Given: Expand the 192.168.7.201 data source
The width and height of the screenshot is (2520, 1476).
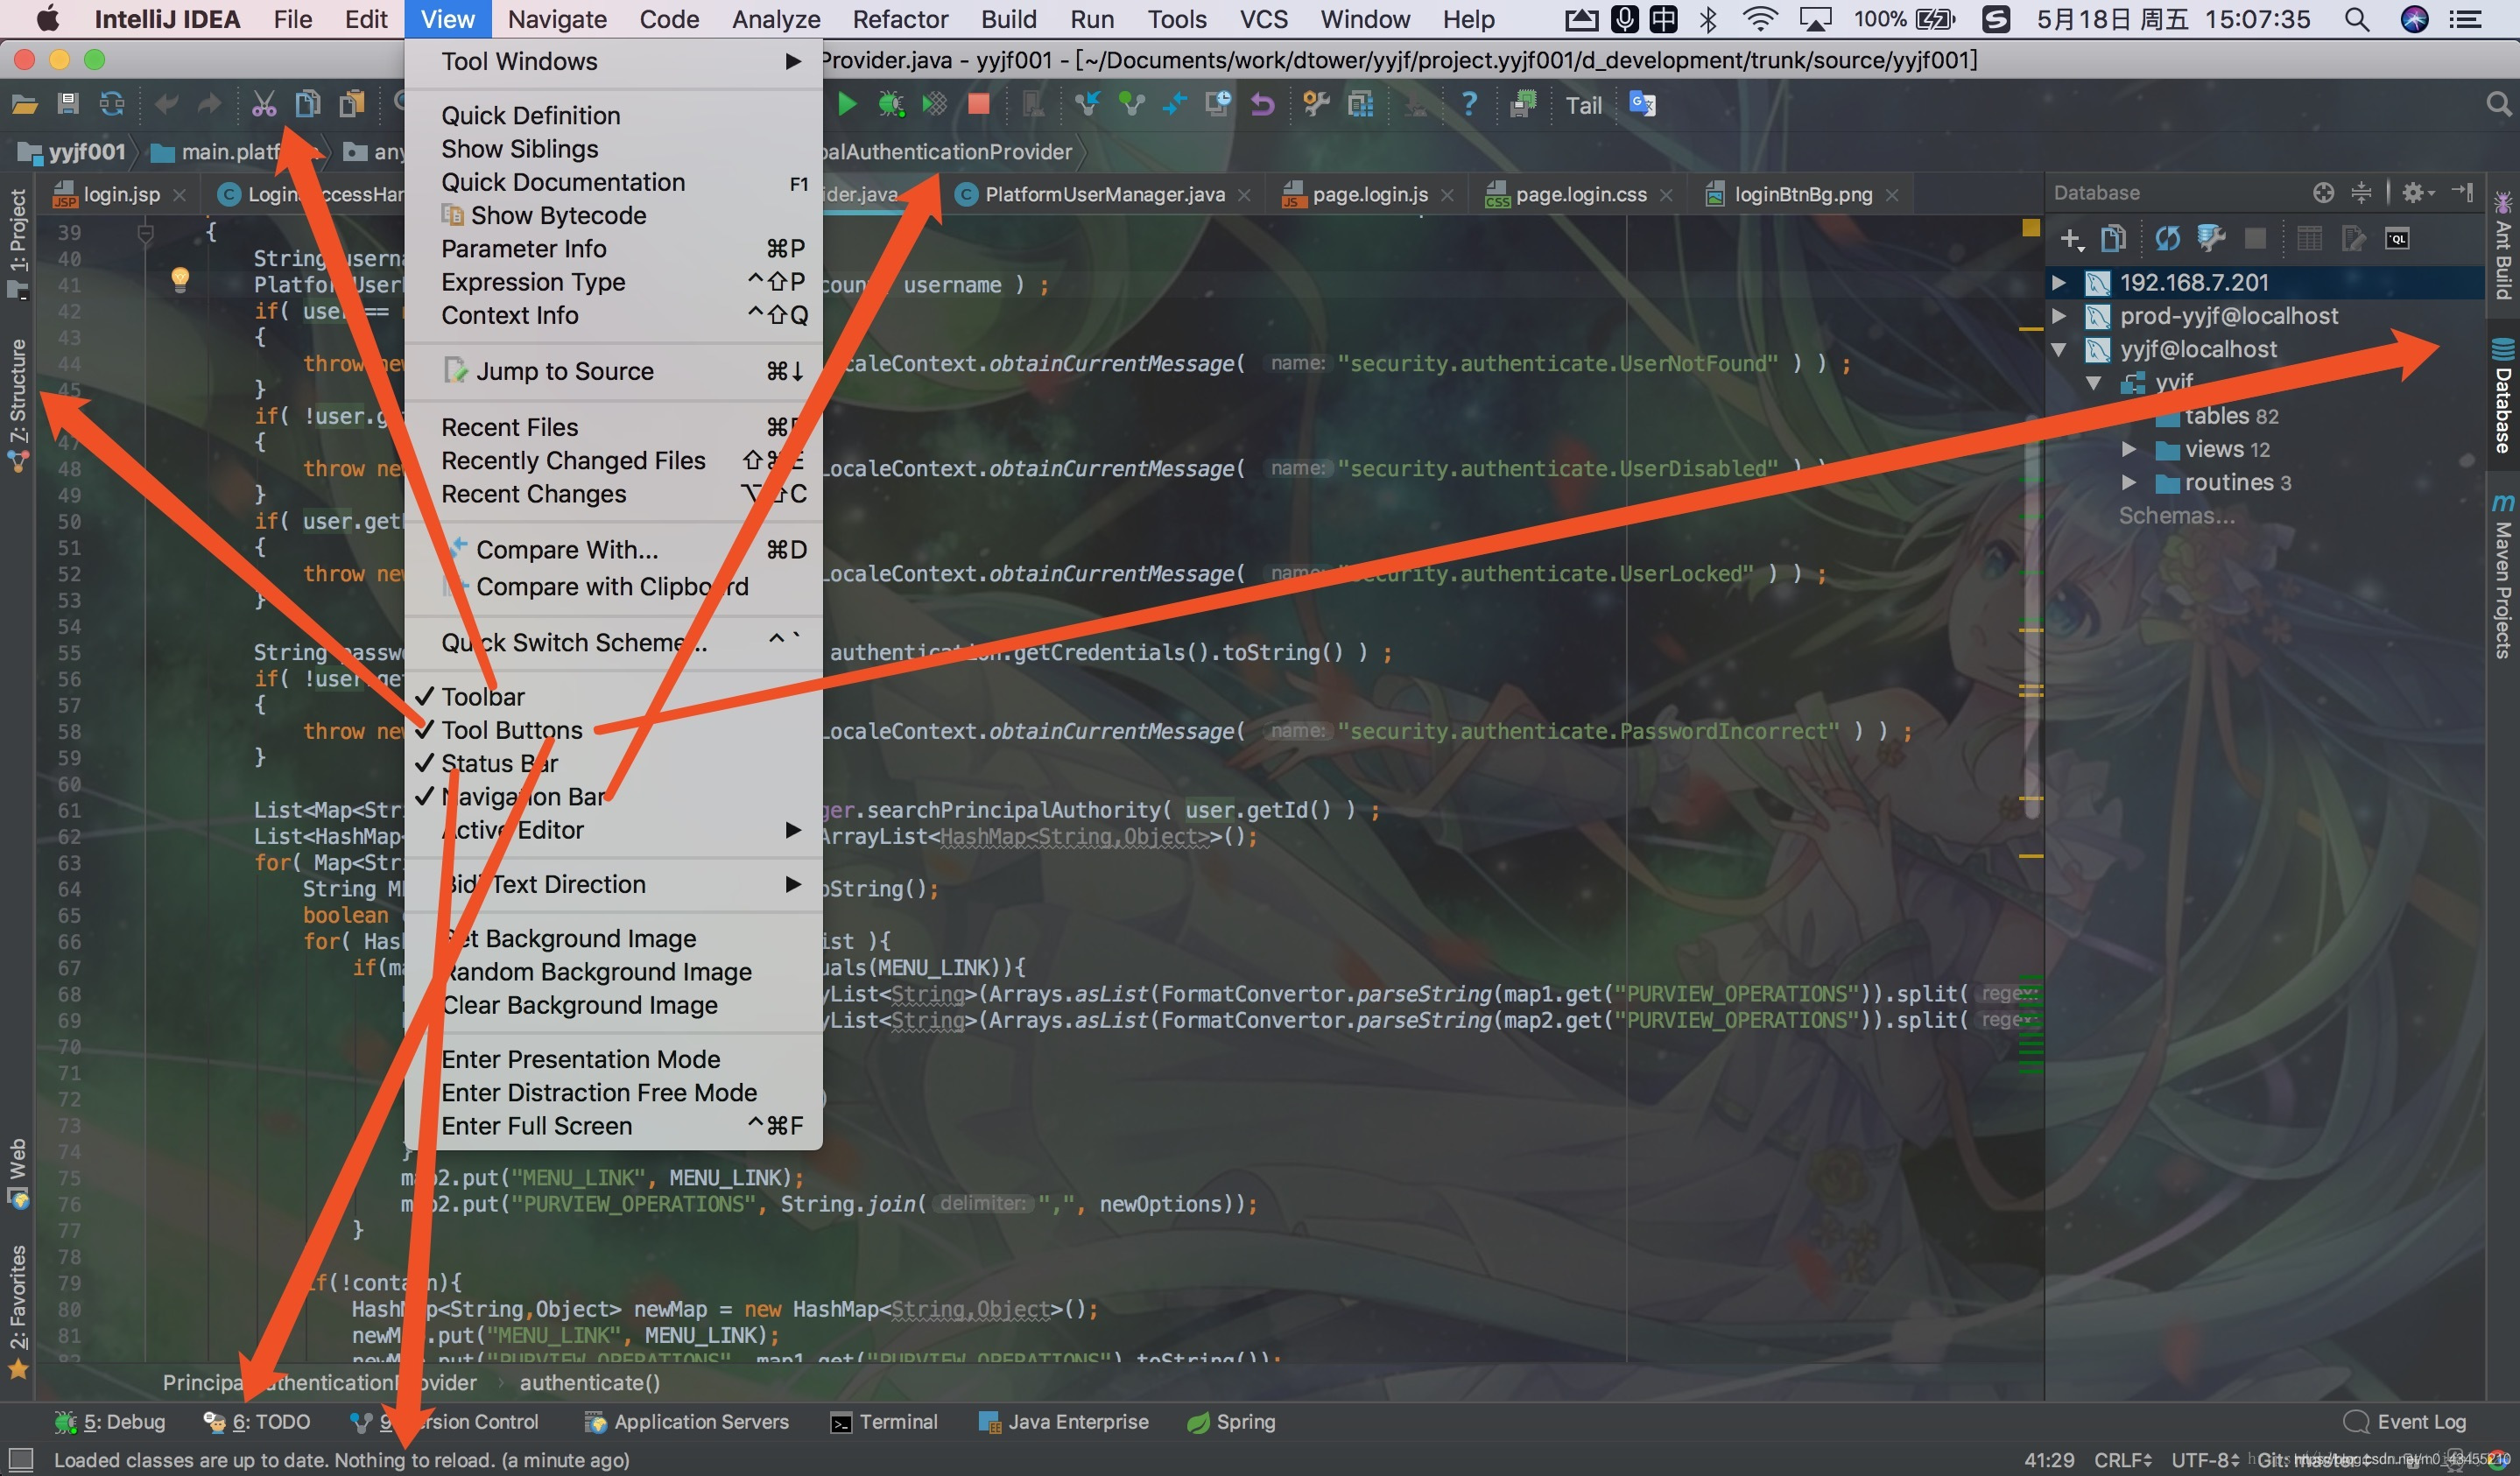Looking at the screenshot, I should tap(2059, 283).
